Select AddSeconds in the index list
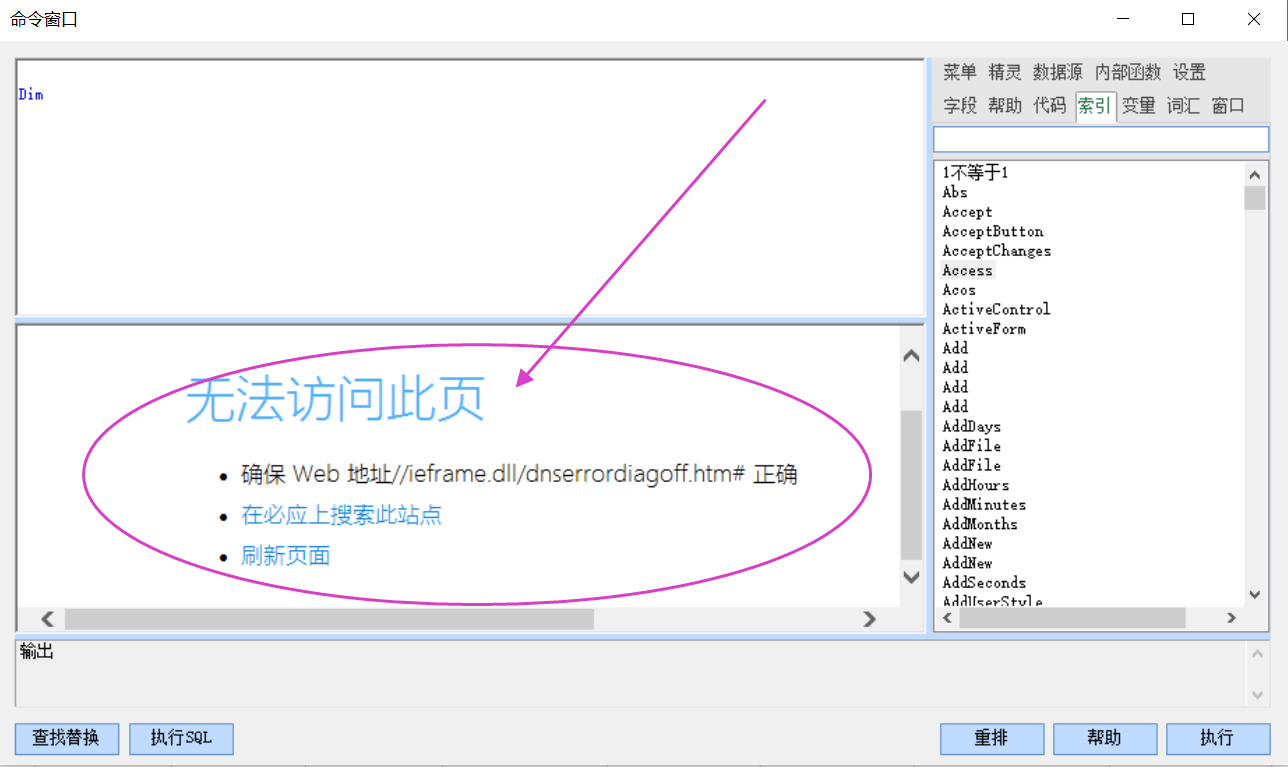Screen dimensions: 1288x767 click(x=984, y=583)
